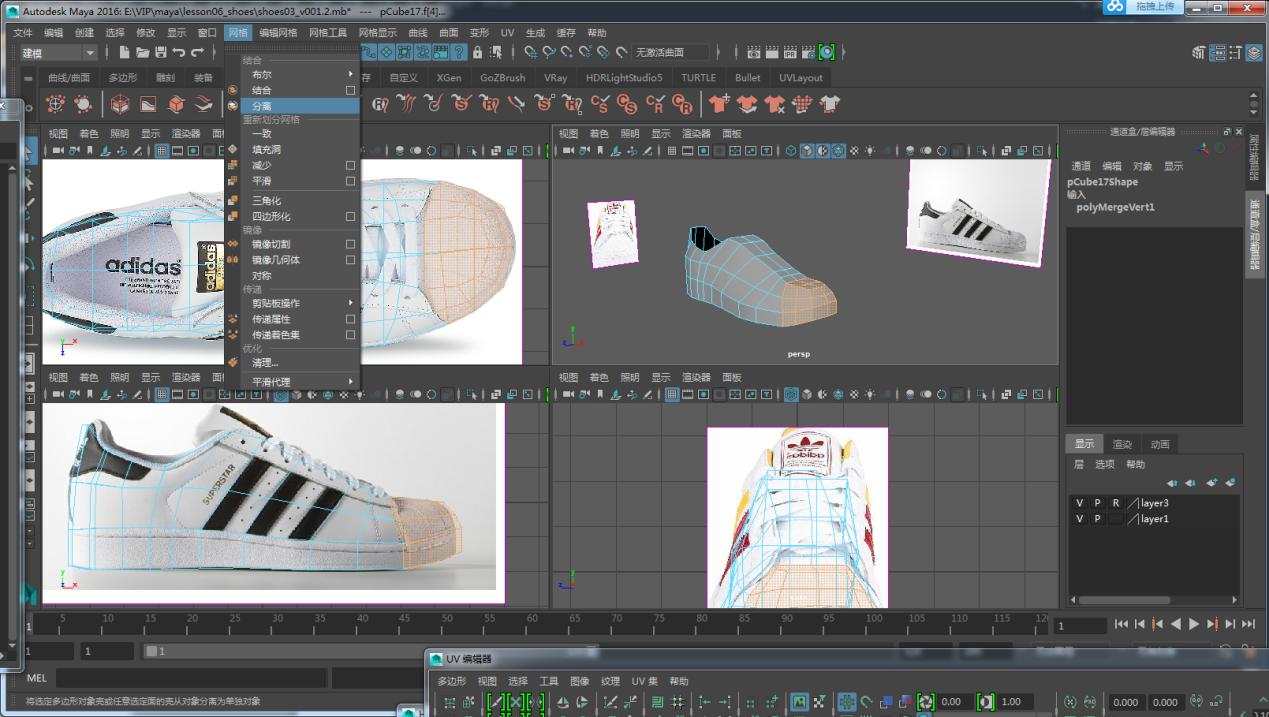This screenshot has height=717, width=1269.
Task: Toggle the R display type box for layer3
Action: pyautogui.click(x=1115, y=503)
